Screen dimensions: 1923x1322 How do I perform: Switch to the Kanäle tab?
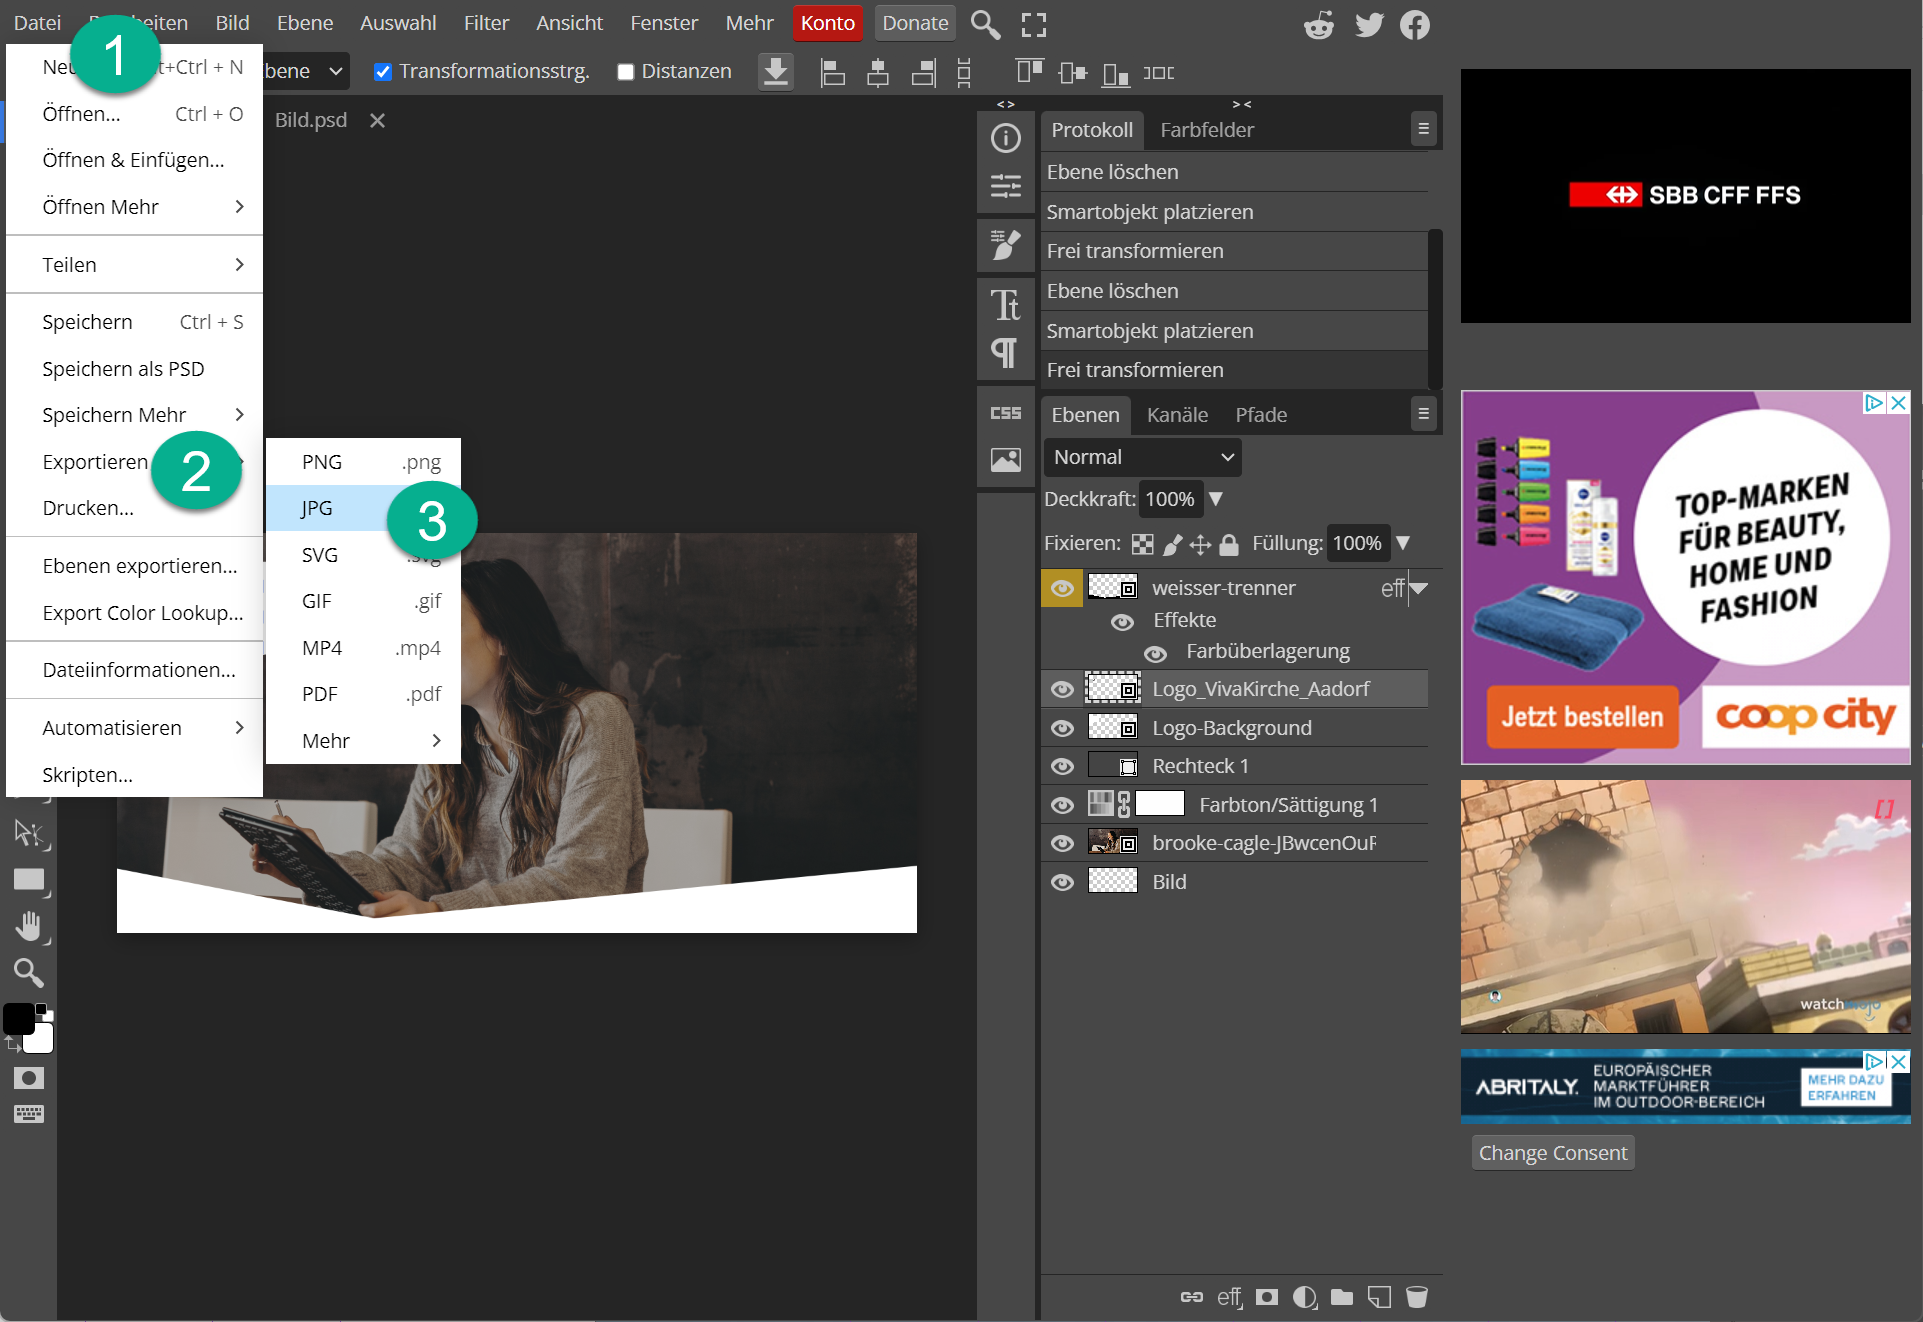click(1177, 415)
